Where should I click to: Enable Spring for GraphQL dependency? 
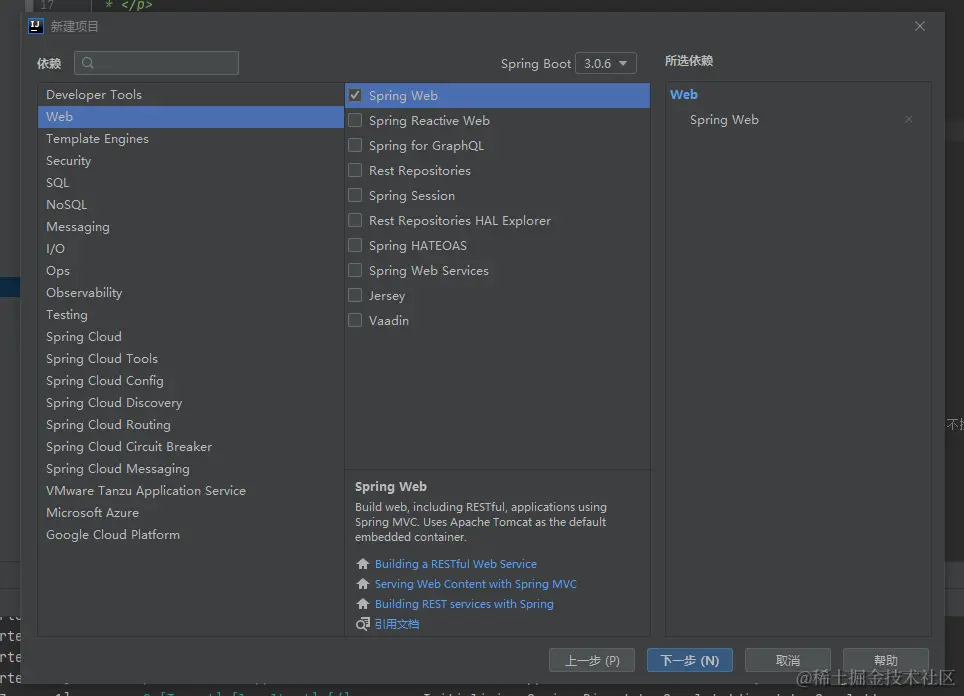pyautogui.click(x=355, y=145)
